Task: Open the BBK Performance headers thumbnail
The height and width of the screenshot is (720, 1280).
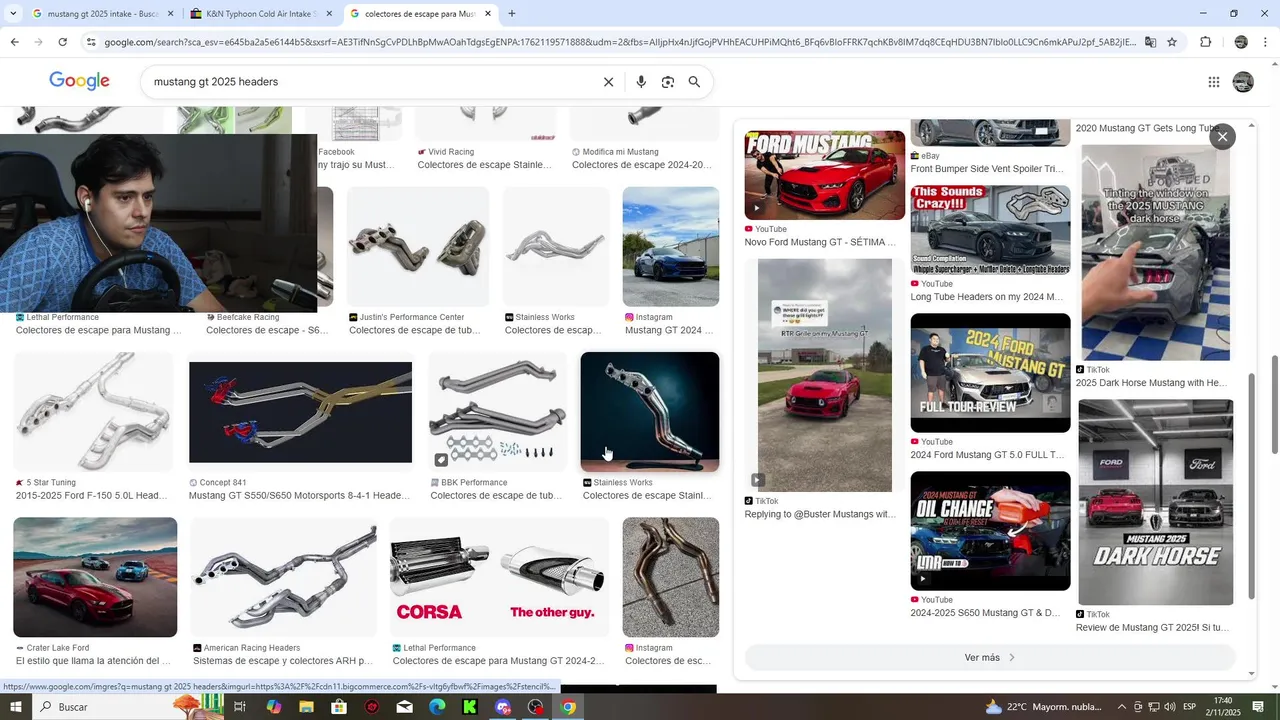Action: pos(497,412)
